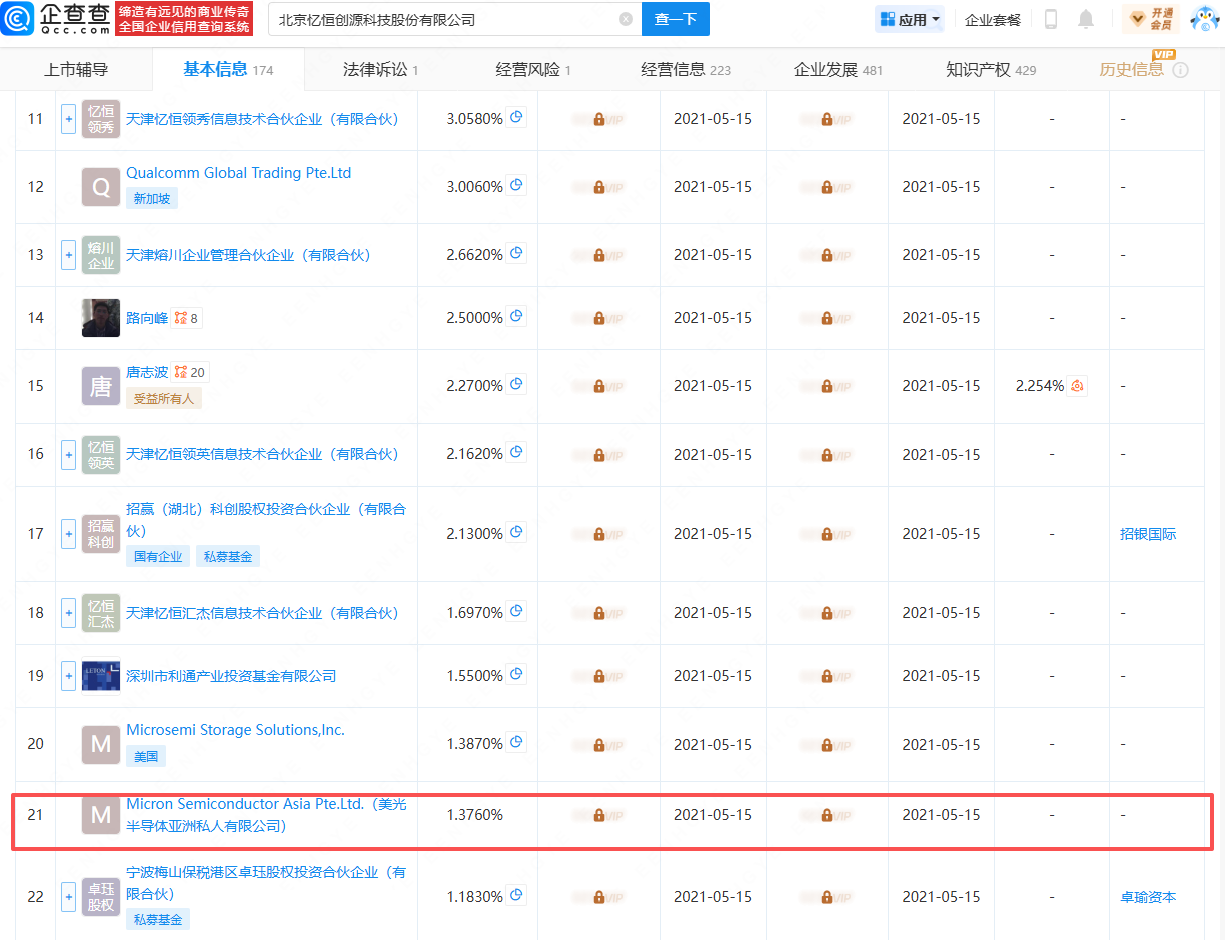The width and height of the screenshot is (1225, 940).
Task: Click beneficiary icon beside 2.254%
Action: pos(1077,386)
